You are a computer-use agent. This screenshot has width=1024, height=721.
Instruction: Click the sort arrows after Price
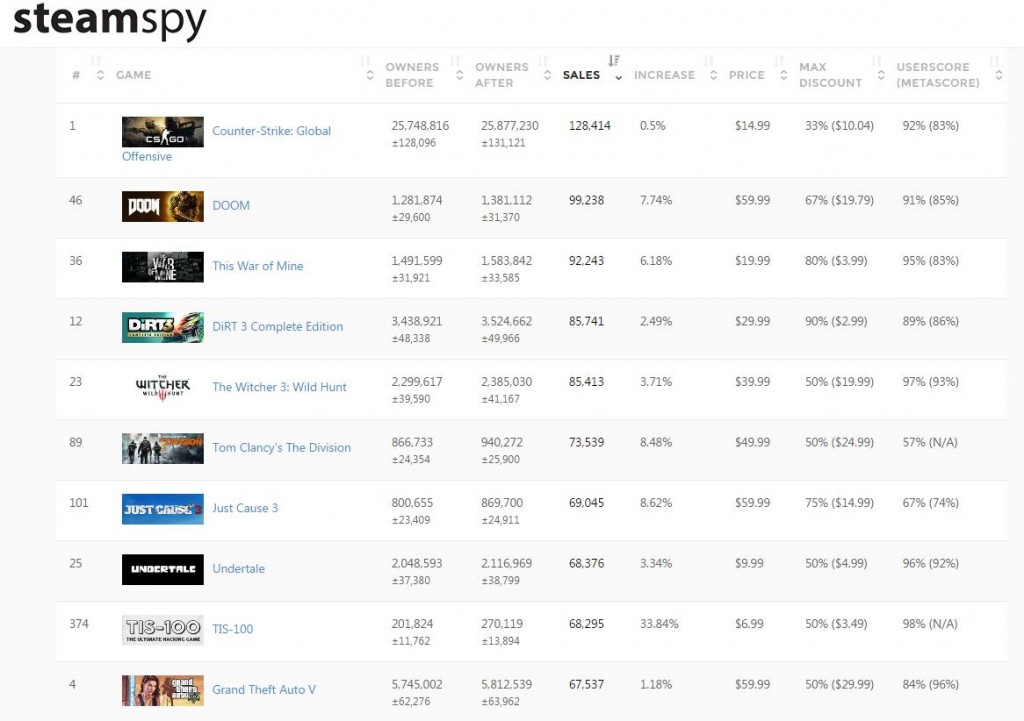click(x=784, y=75)
